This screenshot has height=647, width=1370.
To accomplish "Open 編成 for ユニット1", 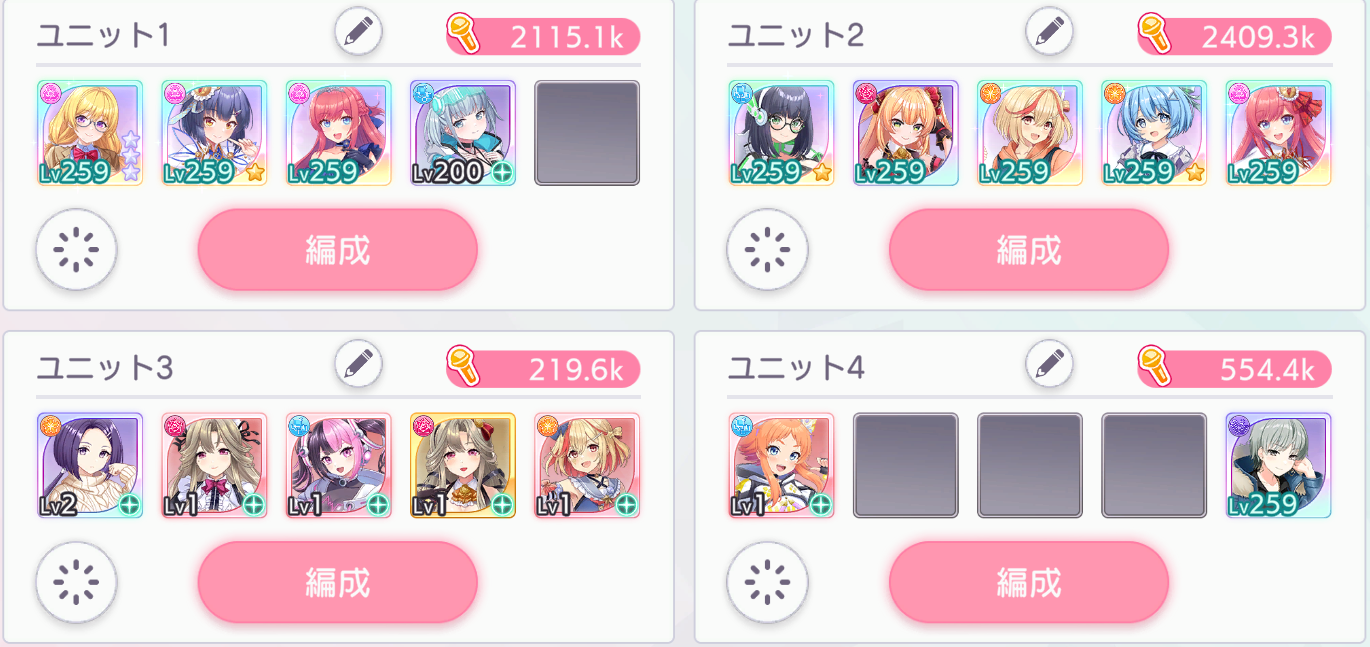I will (x=338, y=250).
